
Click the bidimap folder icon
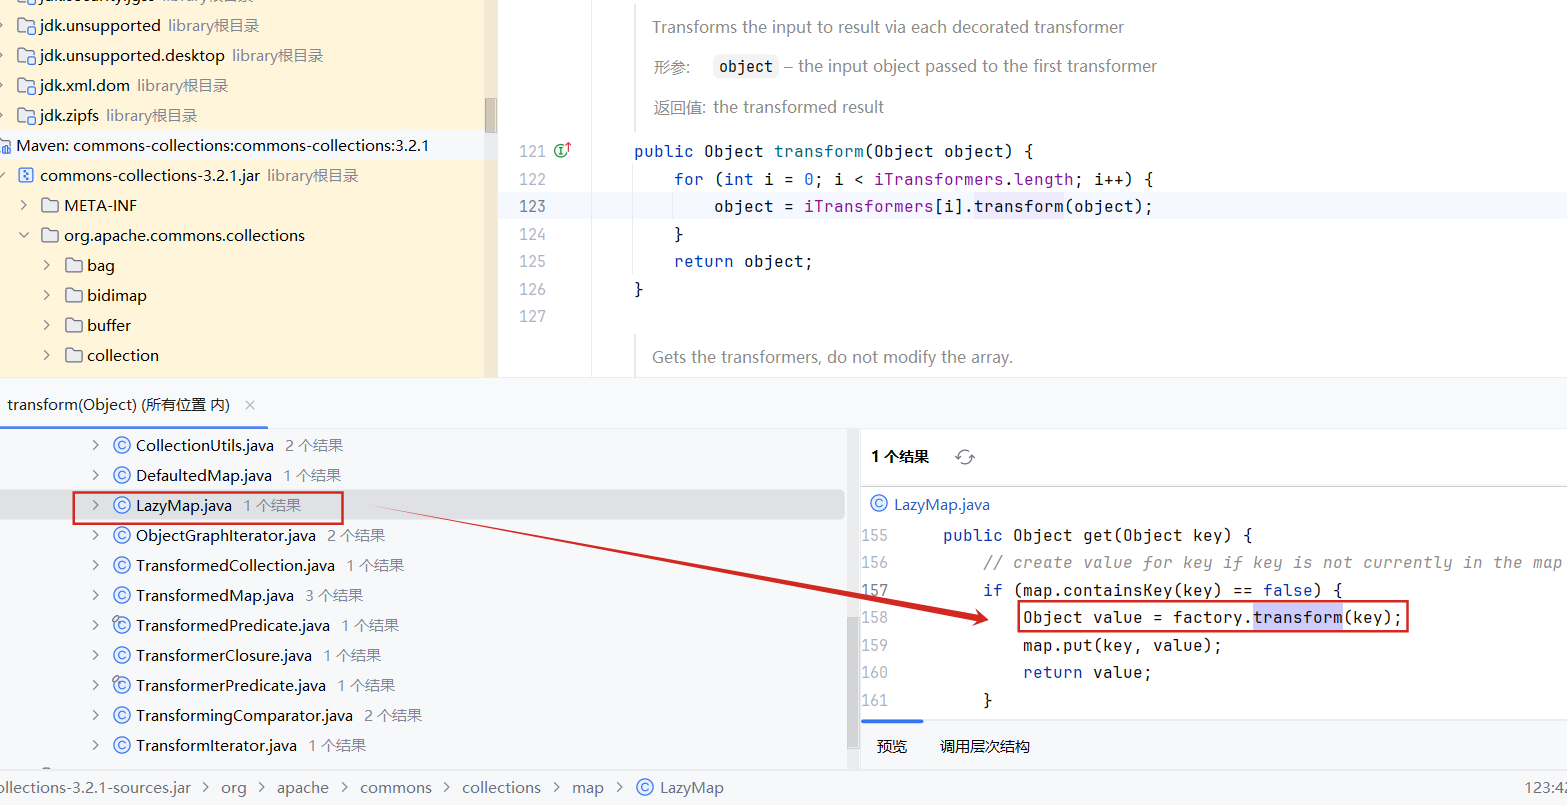73,295
